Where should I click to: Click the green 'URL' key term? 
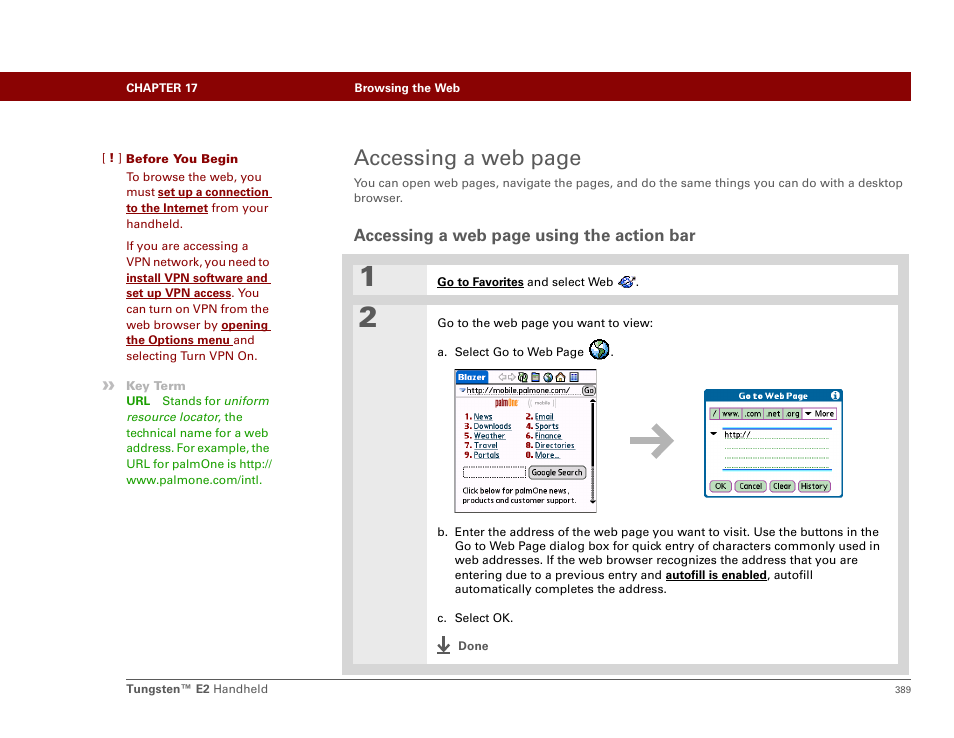138,401
